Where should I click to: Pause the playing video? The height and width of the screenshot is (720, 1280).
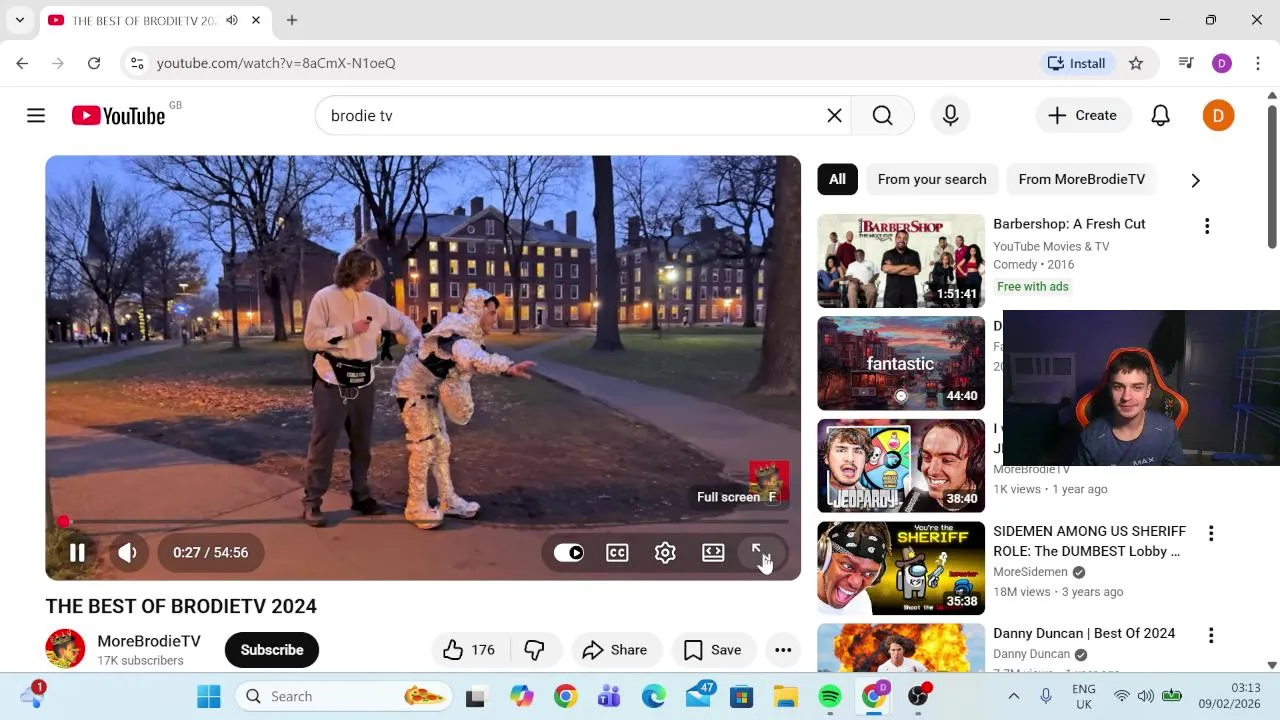tap(77, 552)
